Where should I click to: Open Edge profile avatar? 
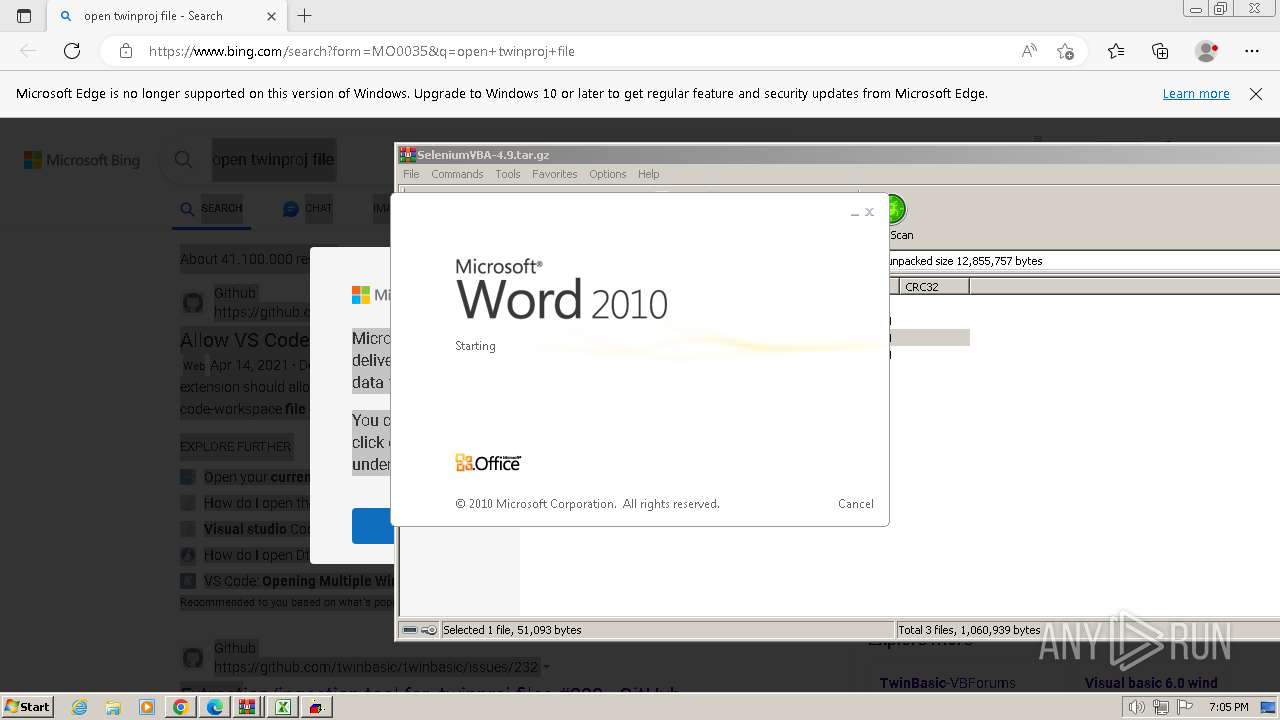click(1206, 51)
